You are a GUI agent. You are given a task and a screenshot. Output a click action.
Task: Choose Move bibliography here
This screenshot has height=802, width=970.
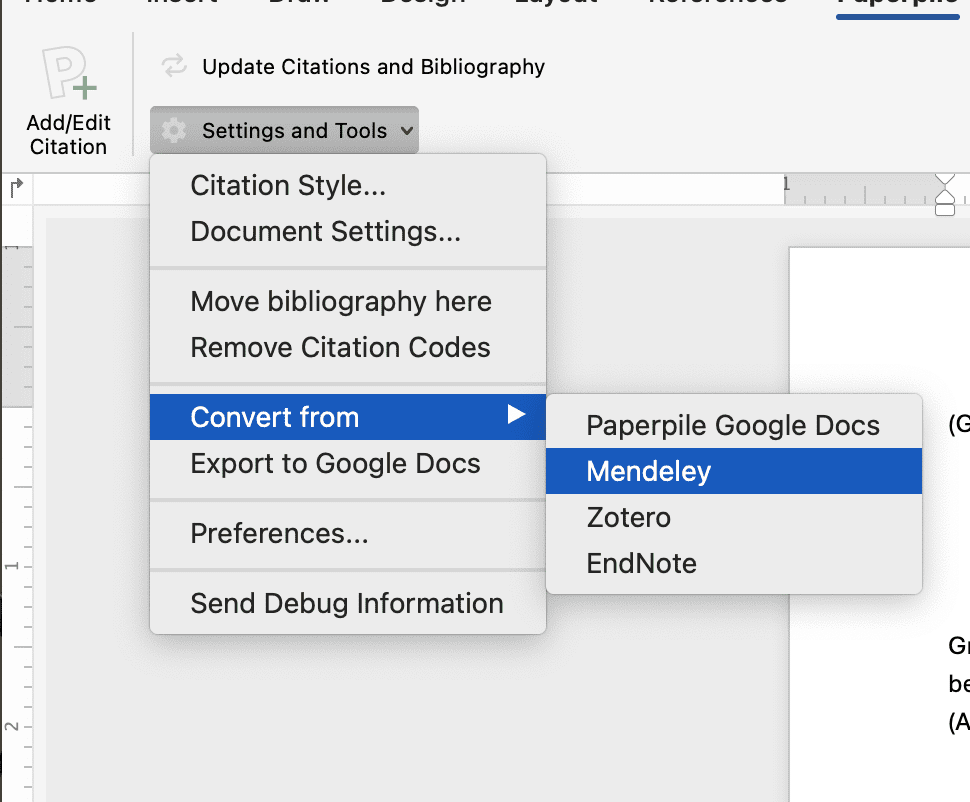(341, 302)
